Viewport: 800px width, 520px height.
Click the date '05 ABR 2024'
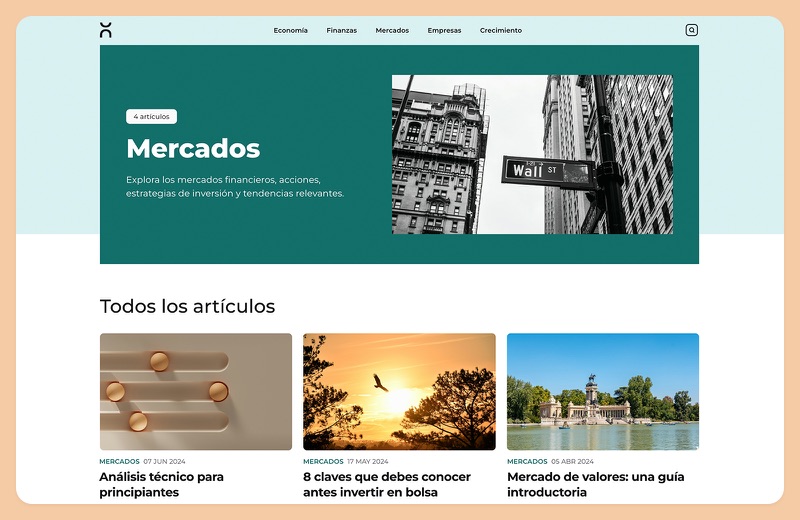pyautogui.click(x=572, y=461)
